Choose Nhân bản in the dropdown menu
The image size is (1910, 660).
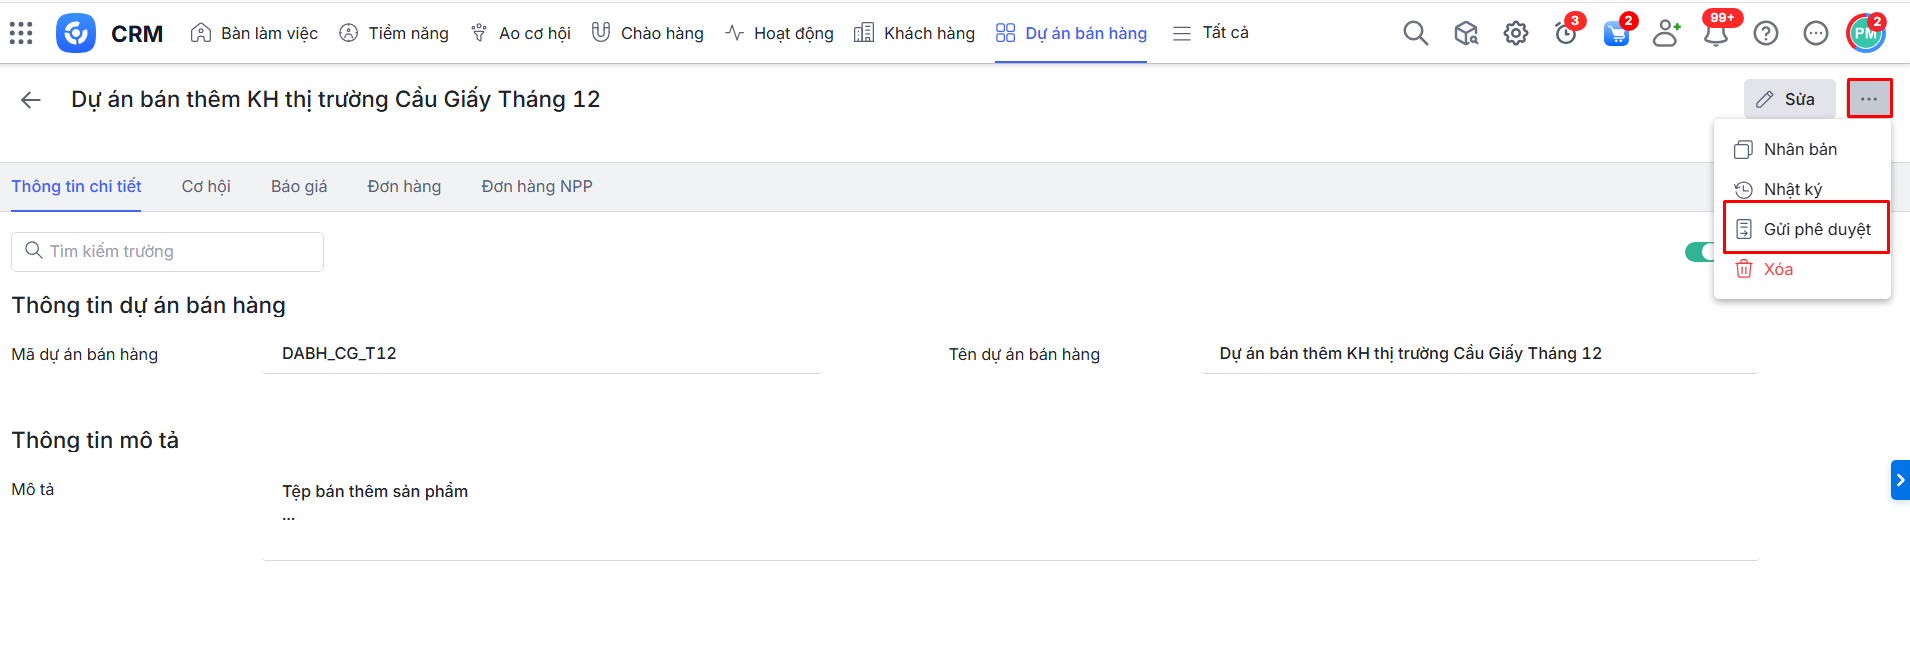pyautogui.click(x=1799, y=149)
